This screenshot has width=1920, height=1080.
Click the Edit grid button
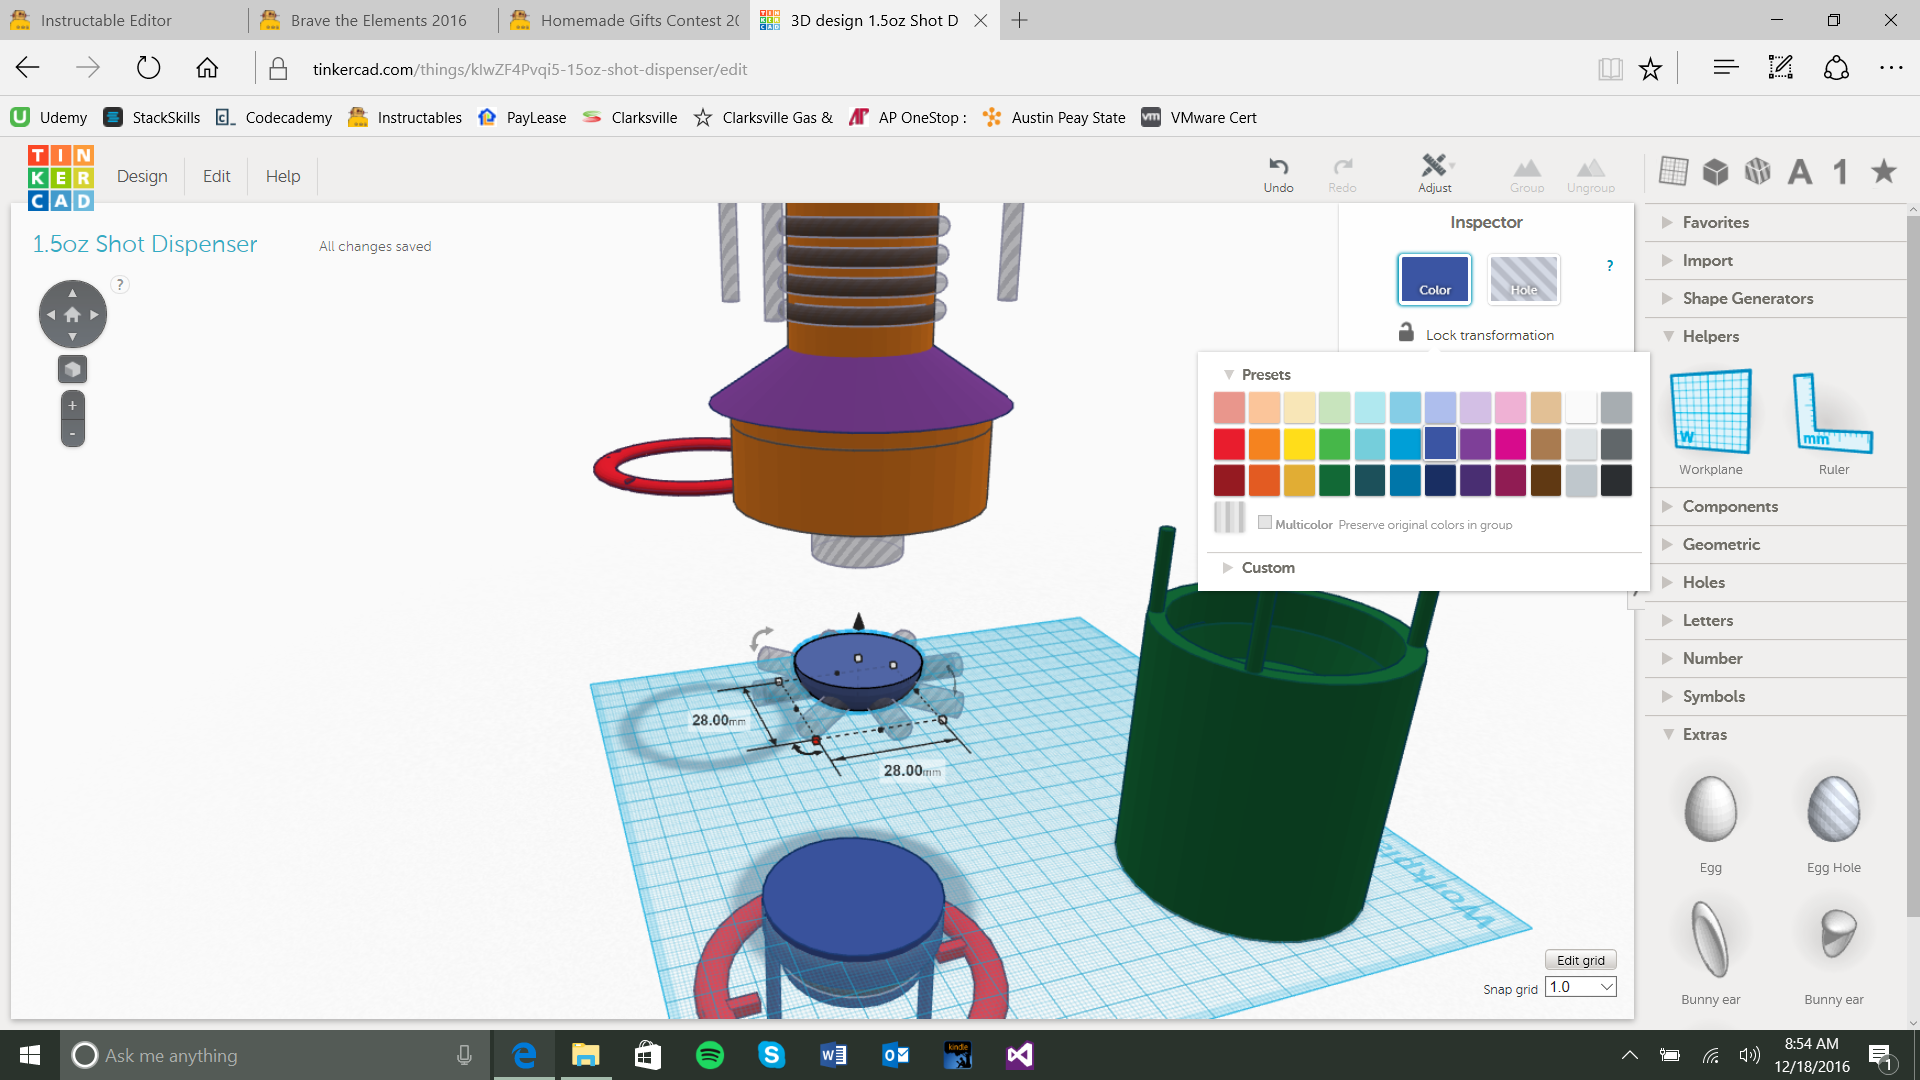click(1580, 960)
